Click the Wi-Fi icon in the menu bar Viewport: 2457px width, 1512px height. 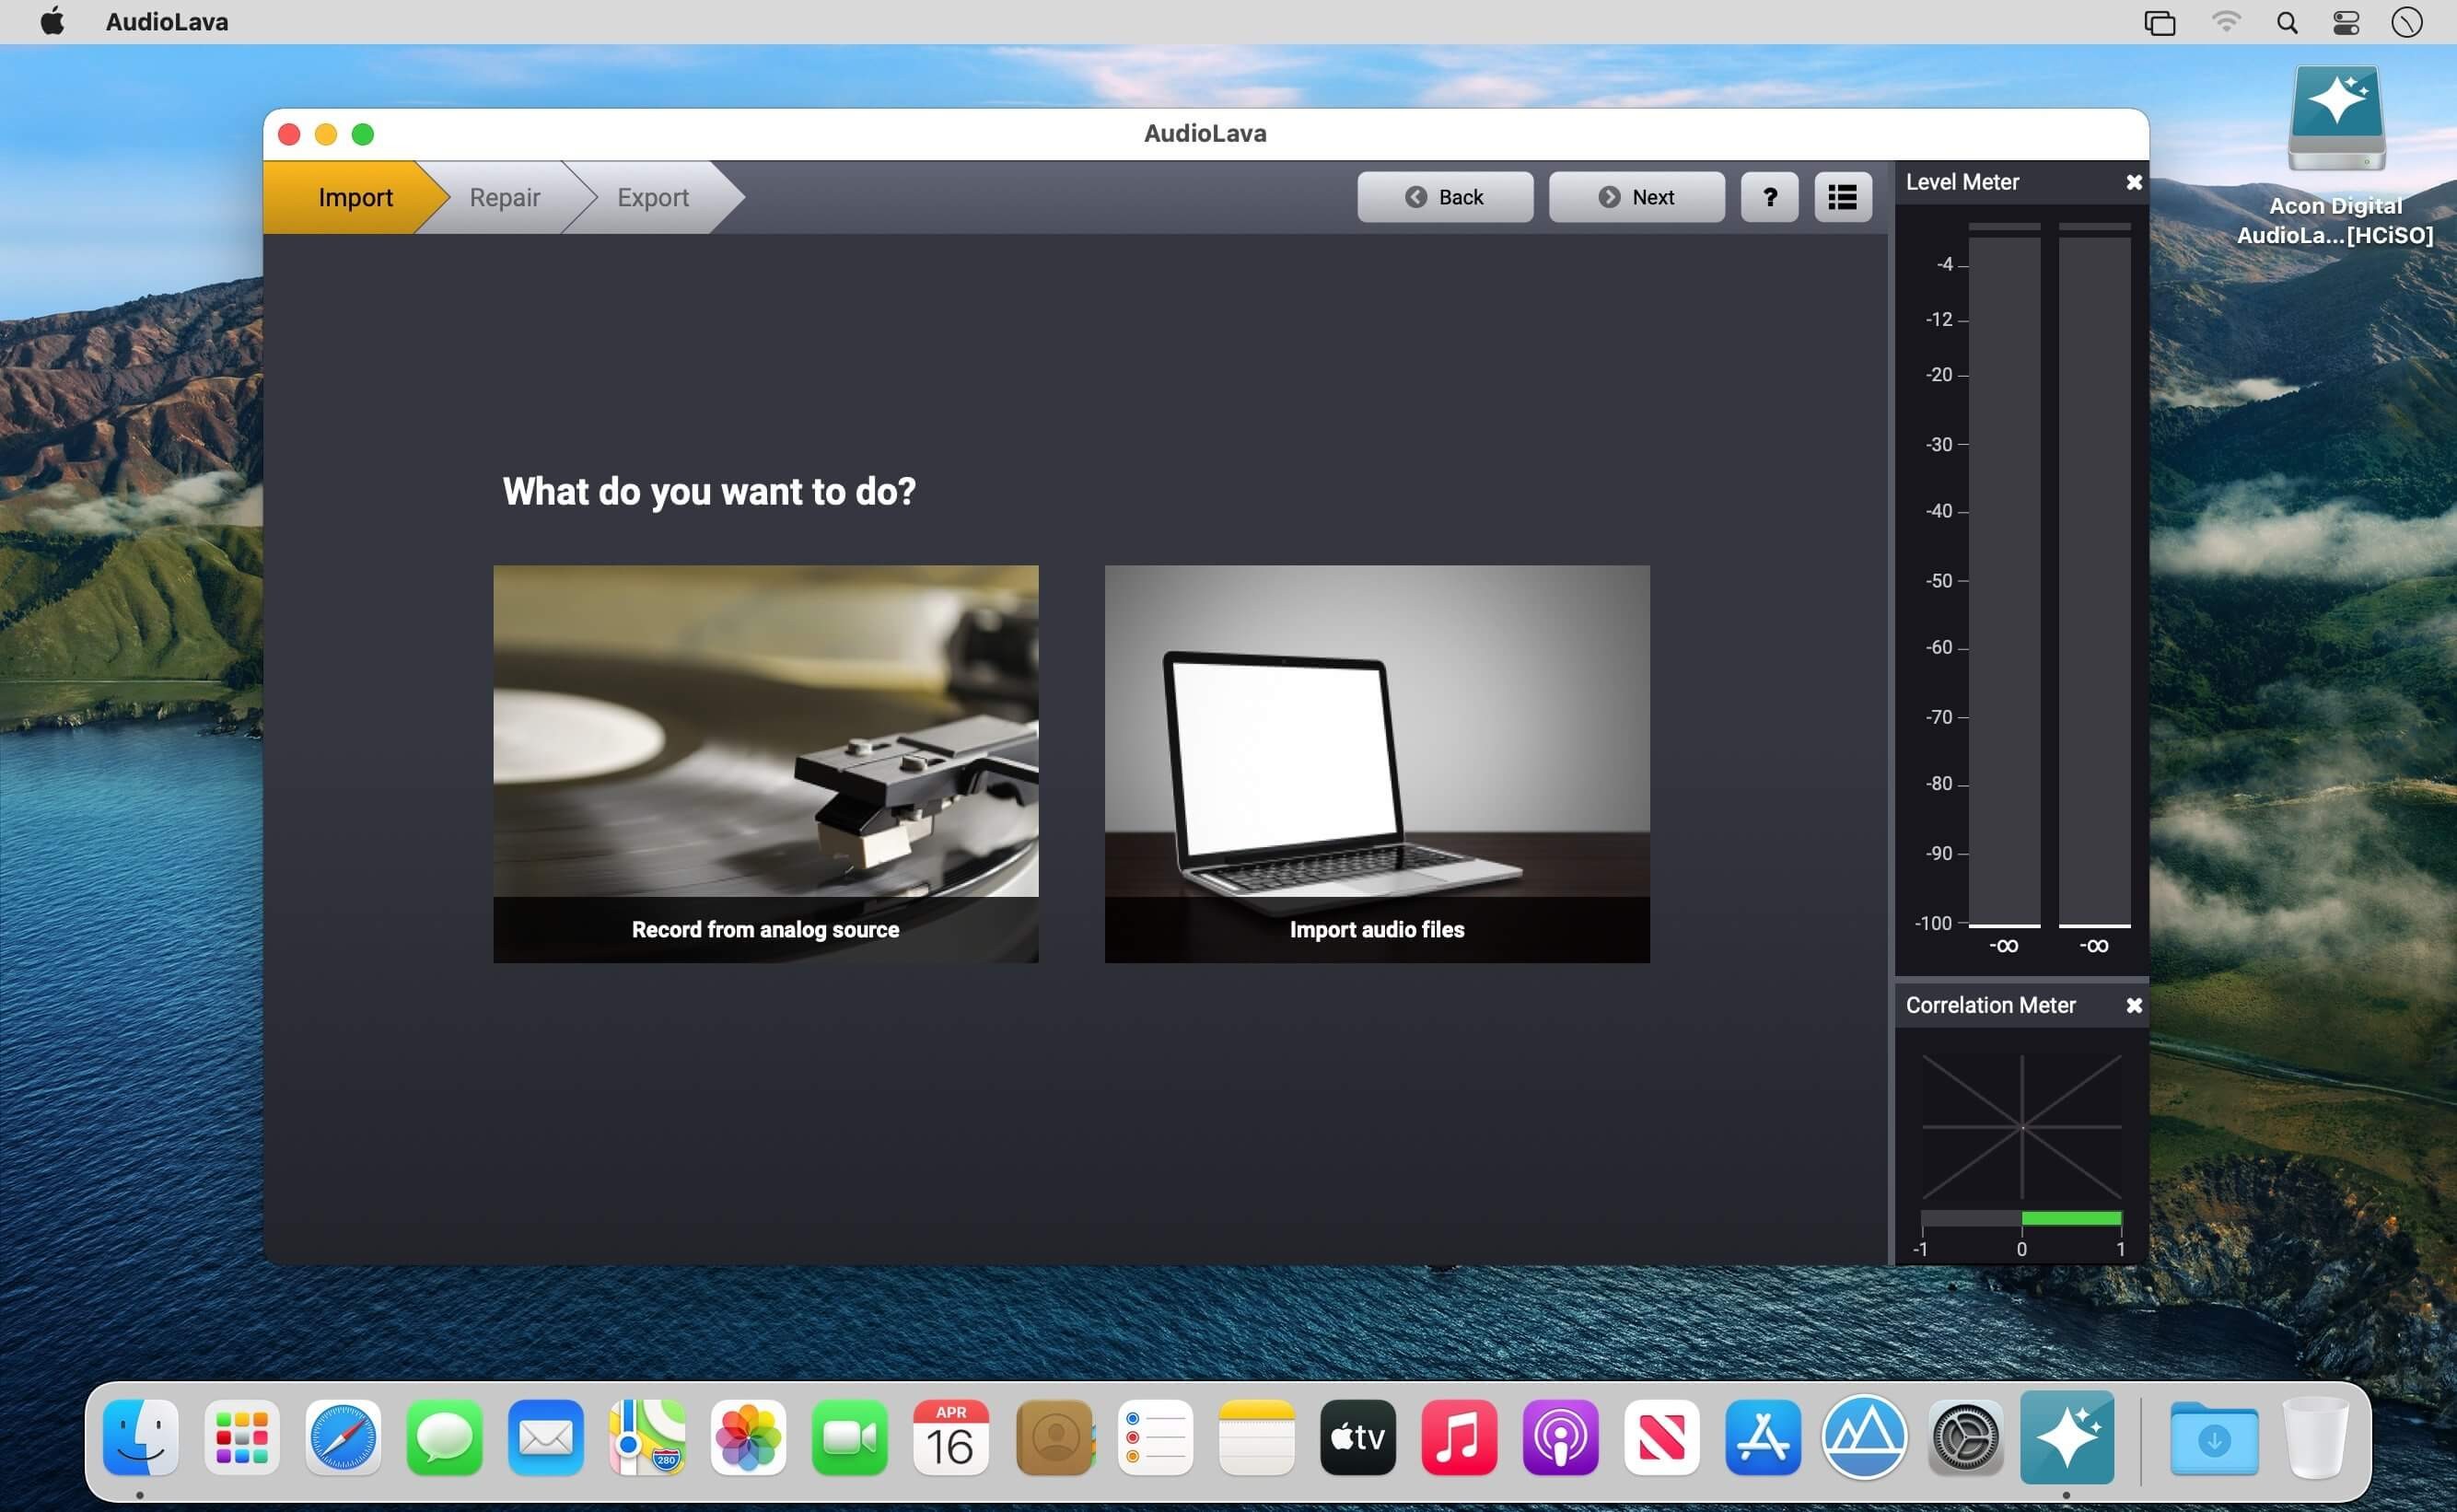click(2226, 21)
